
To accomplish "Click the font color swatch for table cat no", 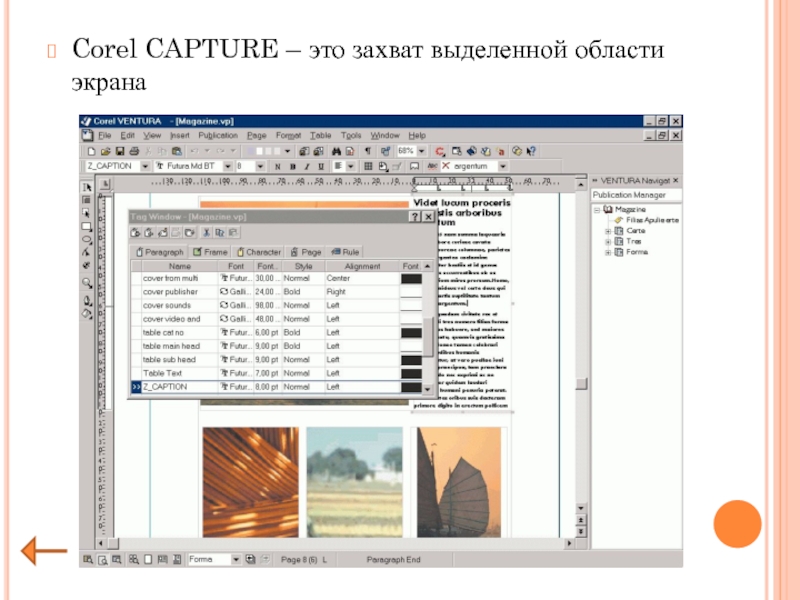I will coord(411,332).
